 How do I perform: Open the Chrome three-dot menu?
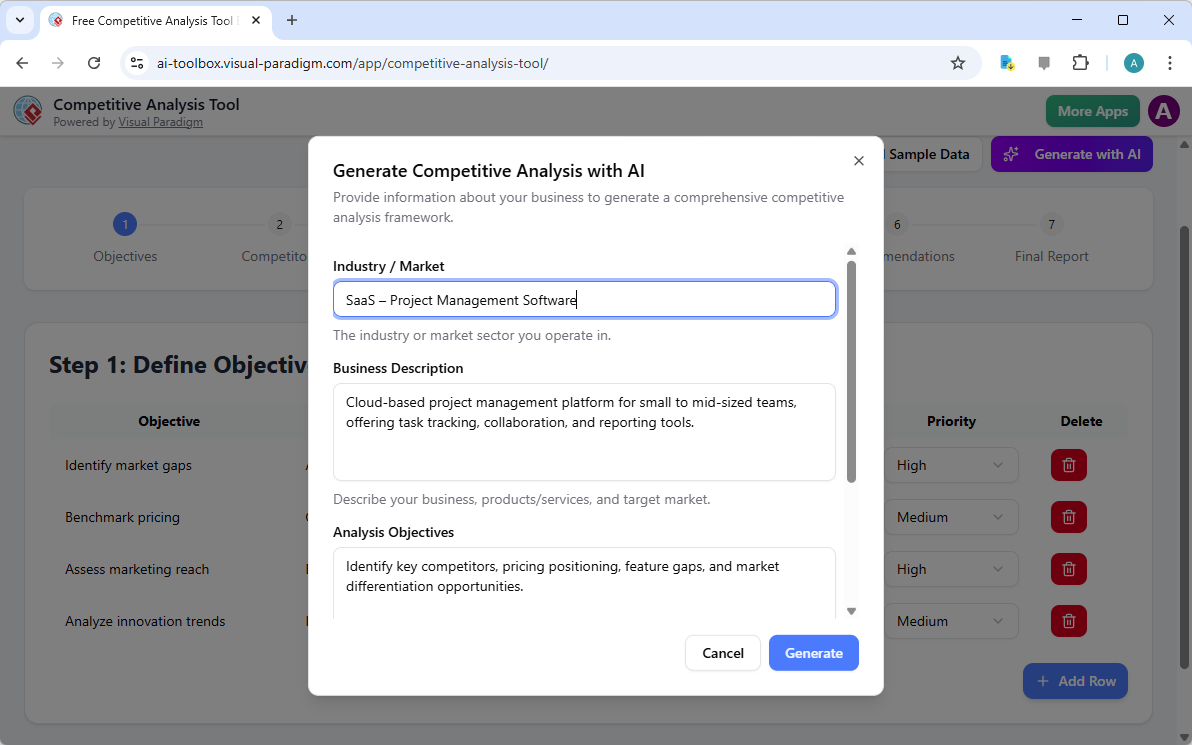coord(1170,62)
